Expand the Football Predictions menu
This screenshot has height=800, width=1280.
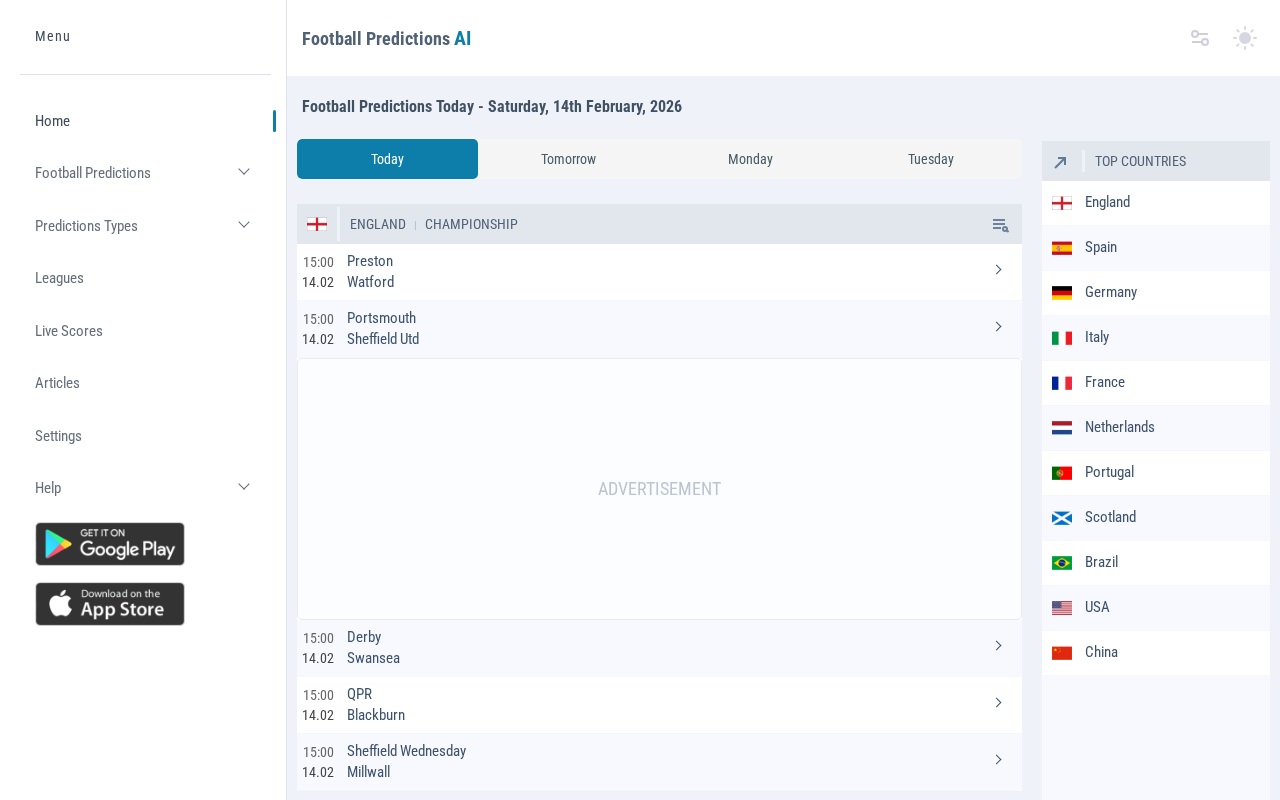(244, 172)
